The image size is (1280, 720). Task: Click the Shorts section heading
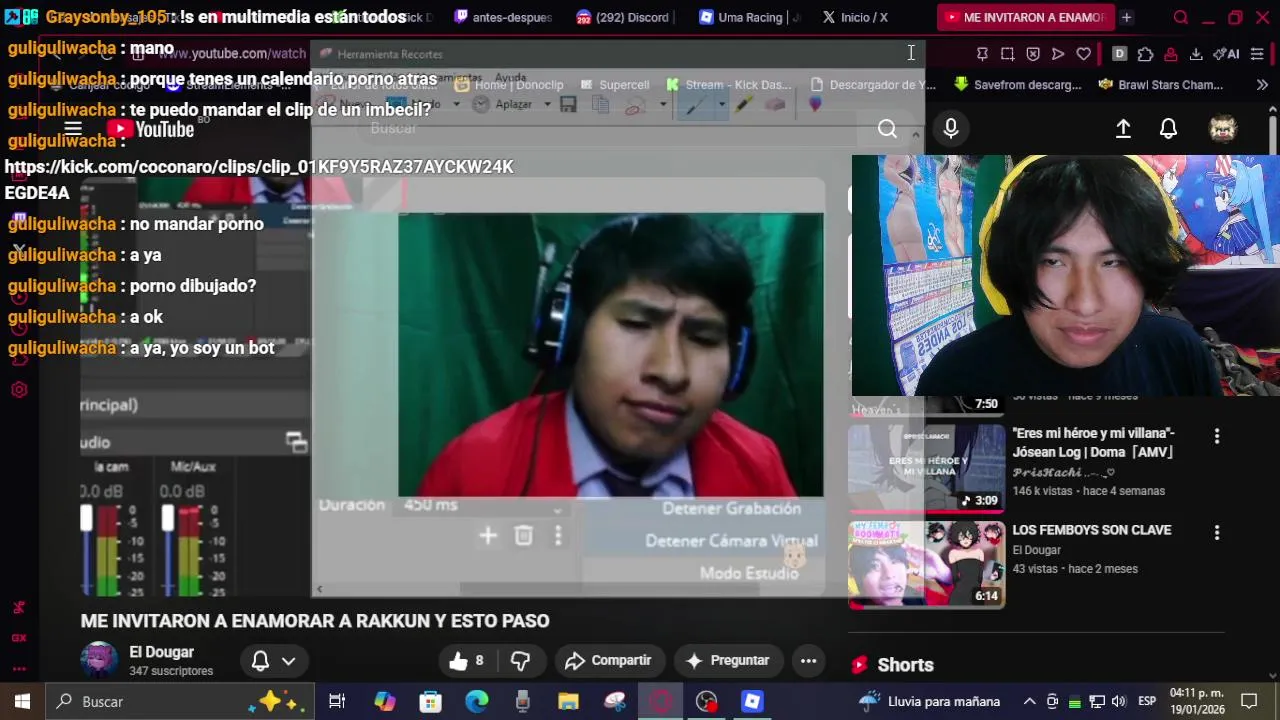905,665
